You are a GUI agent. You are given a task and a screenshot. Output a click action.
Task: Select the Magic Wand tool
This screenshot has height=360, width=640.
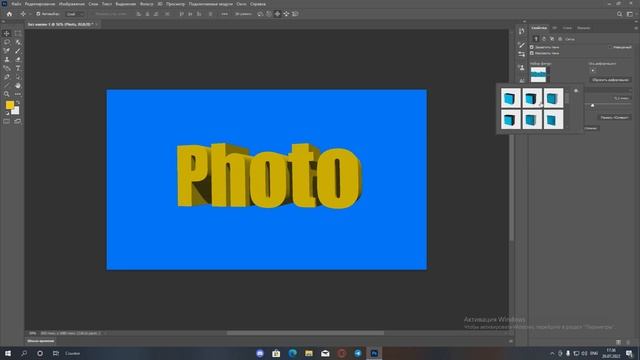[x=18, y=42]
